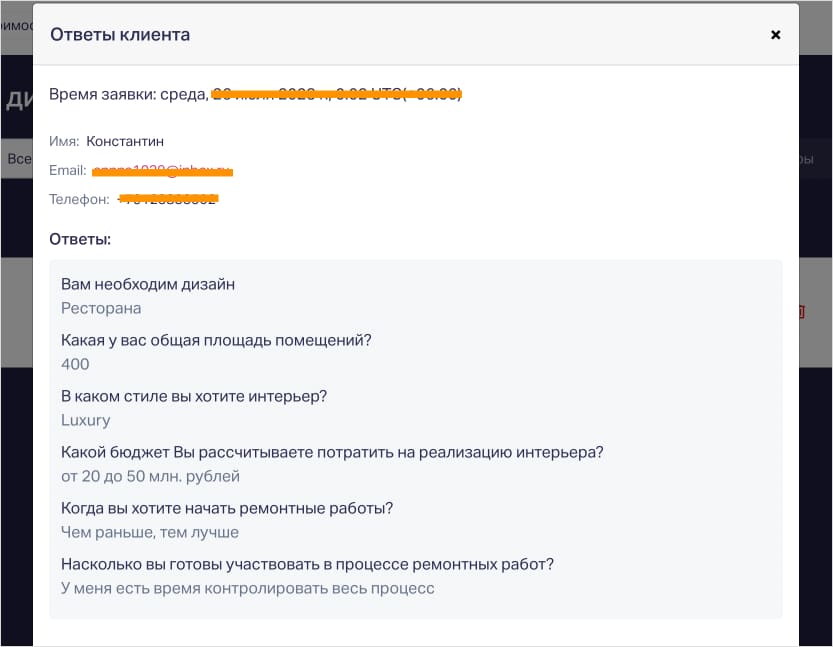
Task: Click the client name "Константин"
Action: click(x=125, y=142)
